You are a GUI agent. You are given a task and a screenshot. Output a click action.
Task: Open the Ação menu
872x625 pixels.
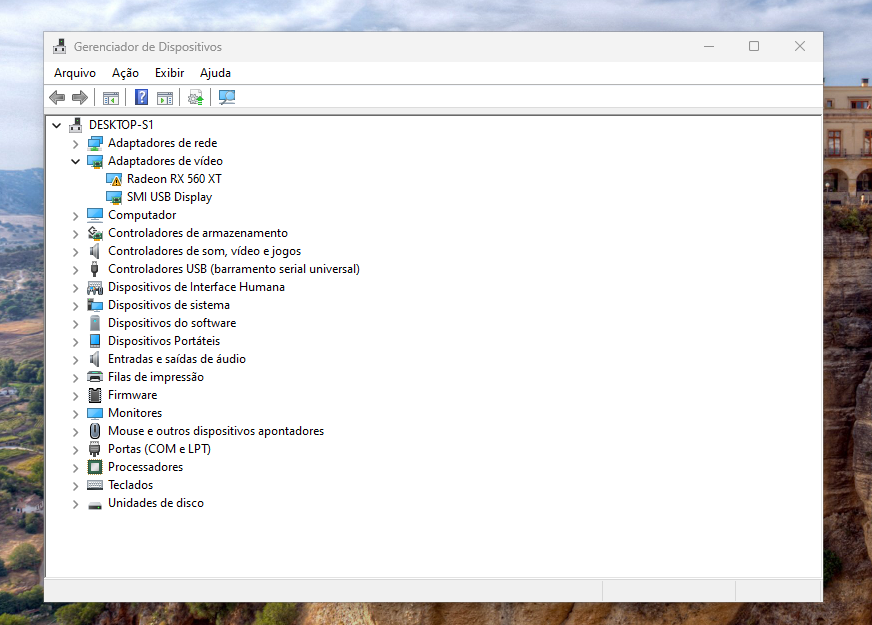[x=125, y=73]
